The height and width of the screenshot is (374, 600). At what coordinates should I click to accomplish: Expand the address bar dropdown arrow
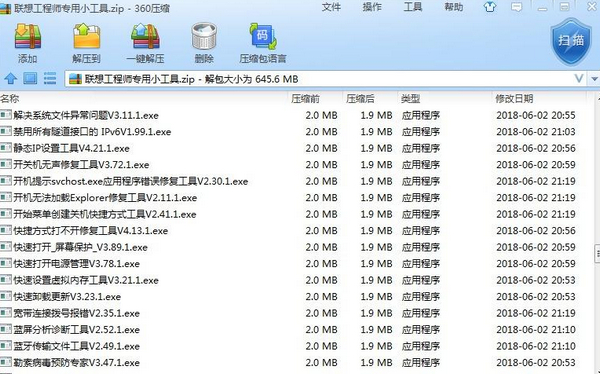[579, 79]
